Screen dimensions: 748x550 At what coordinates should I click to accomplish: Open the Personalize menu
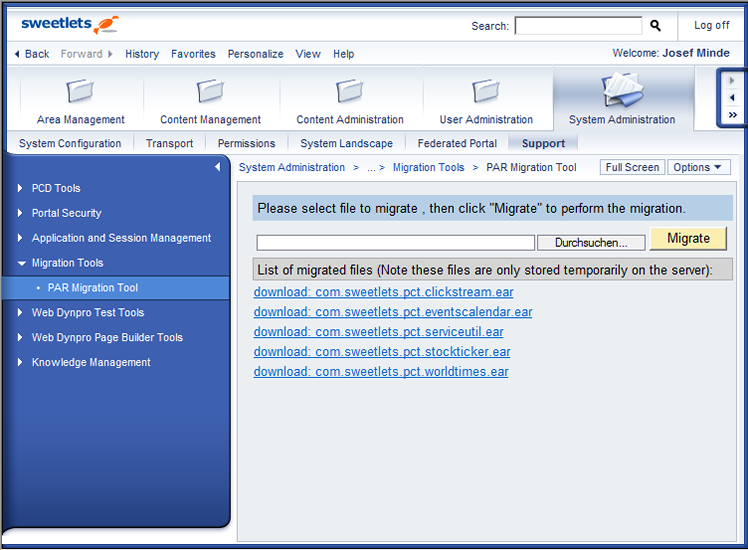255,54
